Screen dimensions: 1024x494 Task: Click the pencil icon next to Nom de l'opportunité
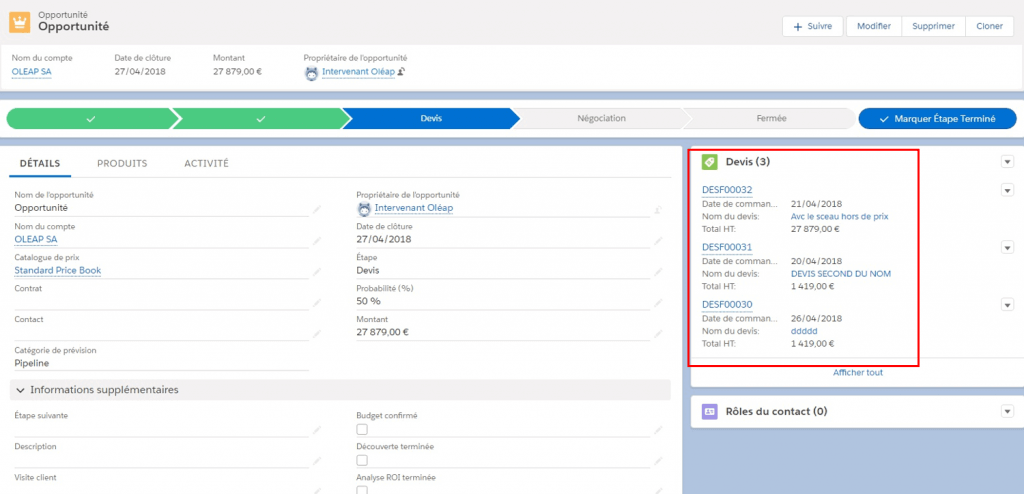click(317, 209)
